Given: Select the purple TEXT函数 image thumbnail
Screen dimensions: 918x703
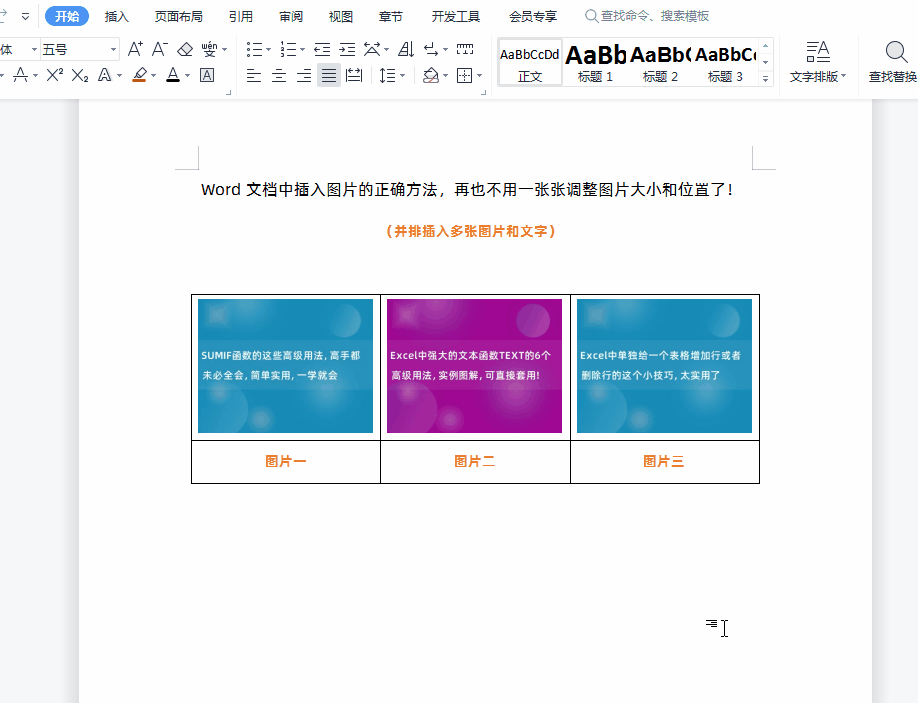Looking at the screenshot, I should click(474, 366).
